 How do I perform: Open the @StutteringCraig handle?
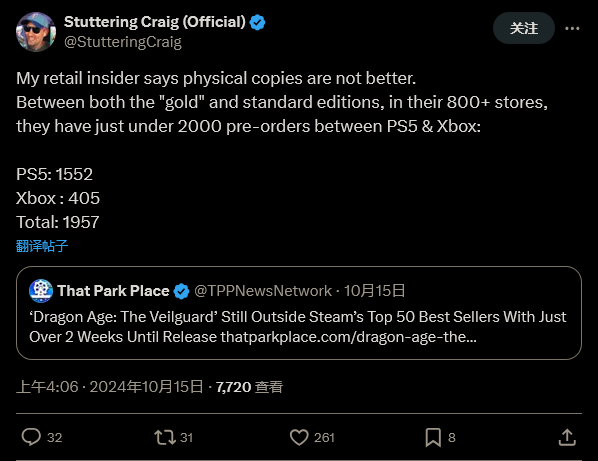tap(123, 42)
